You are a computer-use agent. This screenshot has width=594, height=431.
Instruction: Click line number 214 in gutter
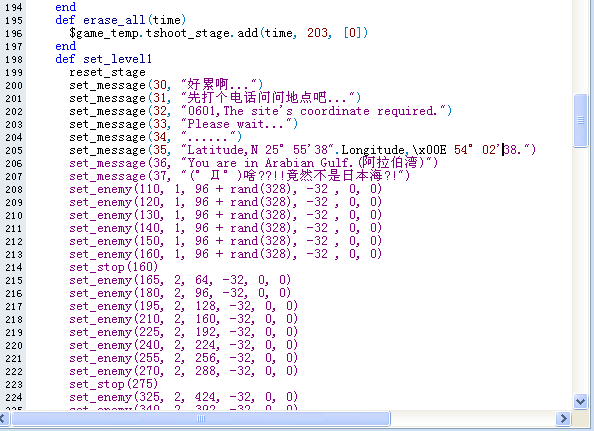[14, 267]
